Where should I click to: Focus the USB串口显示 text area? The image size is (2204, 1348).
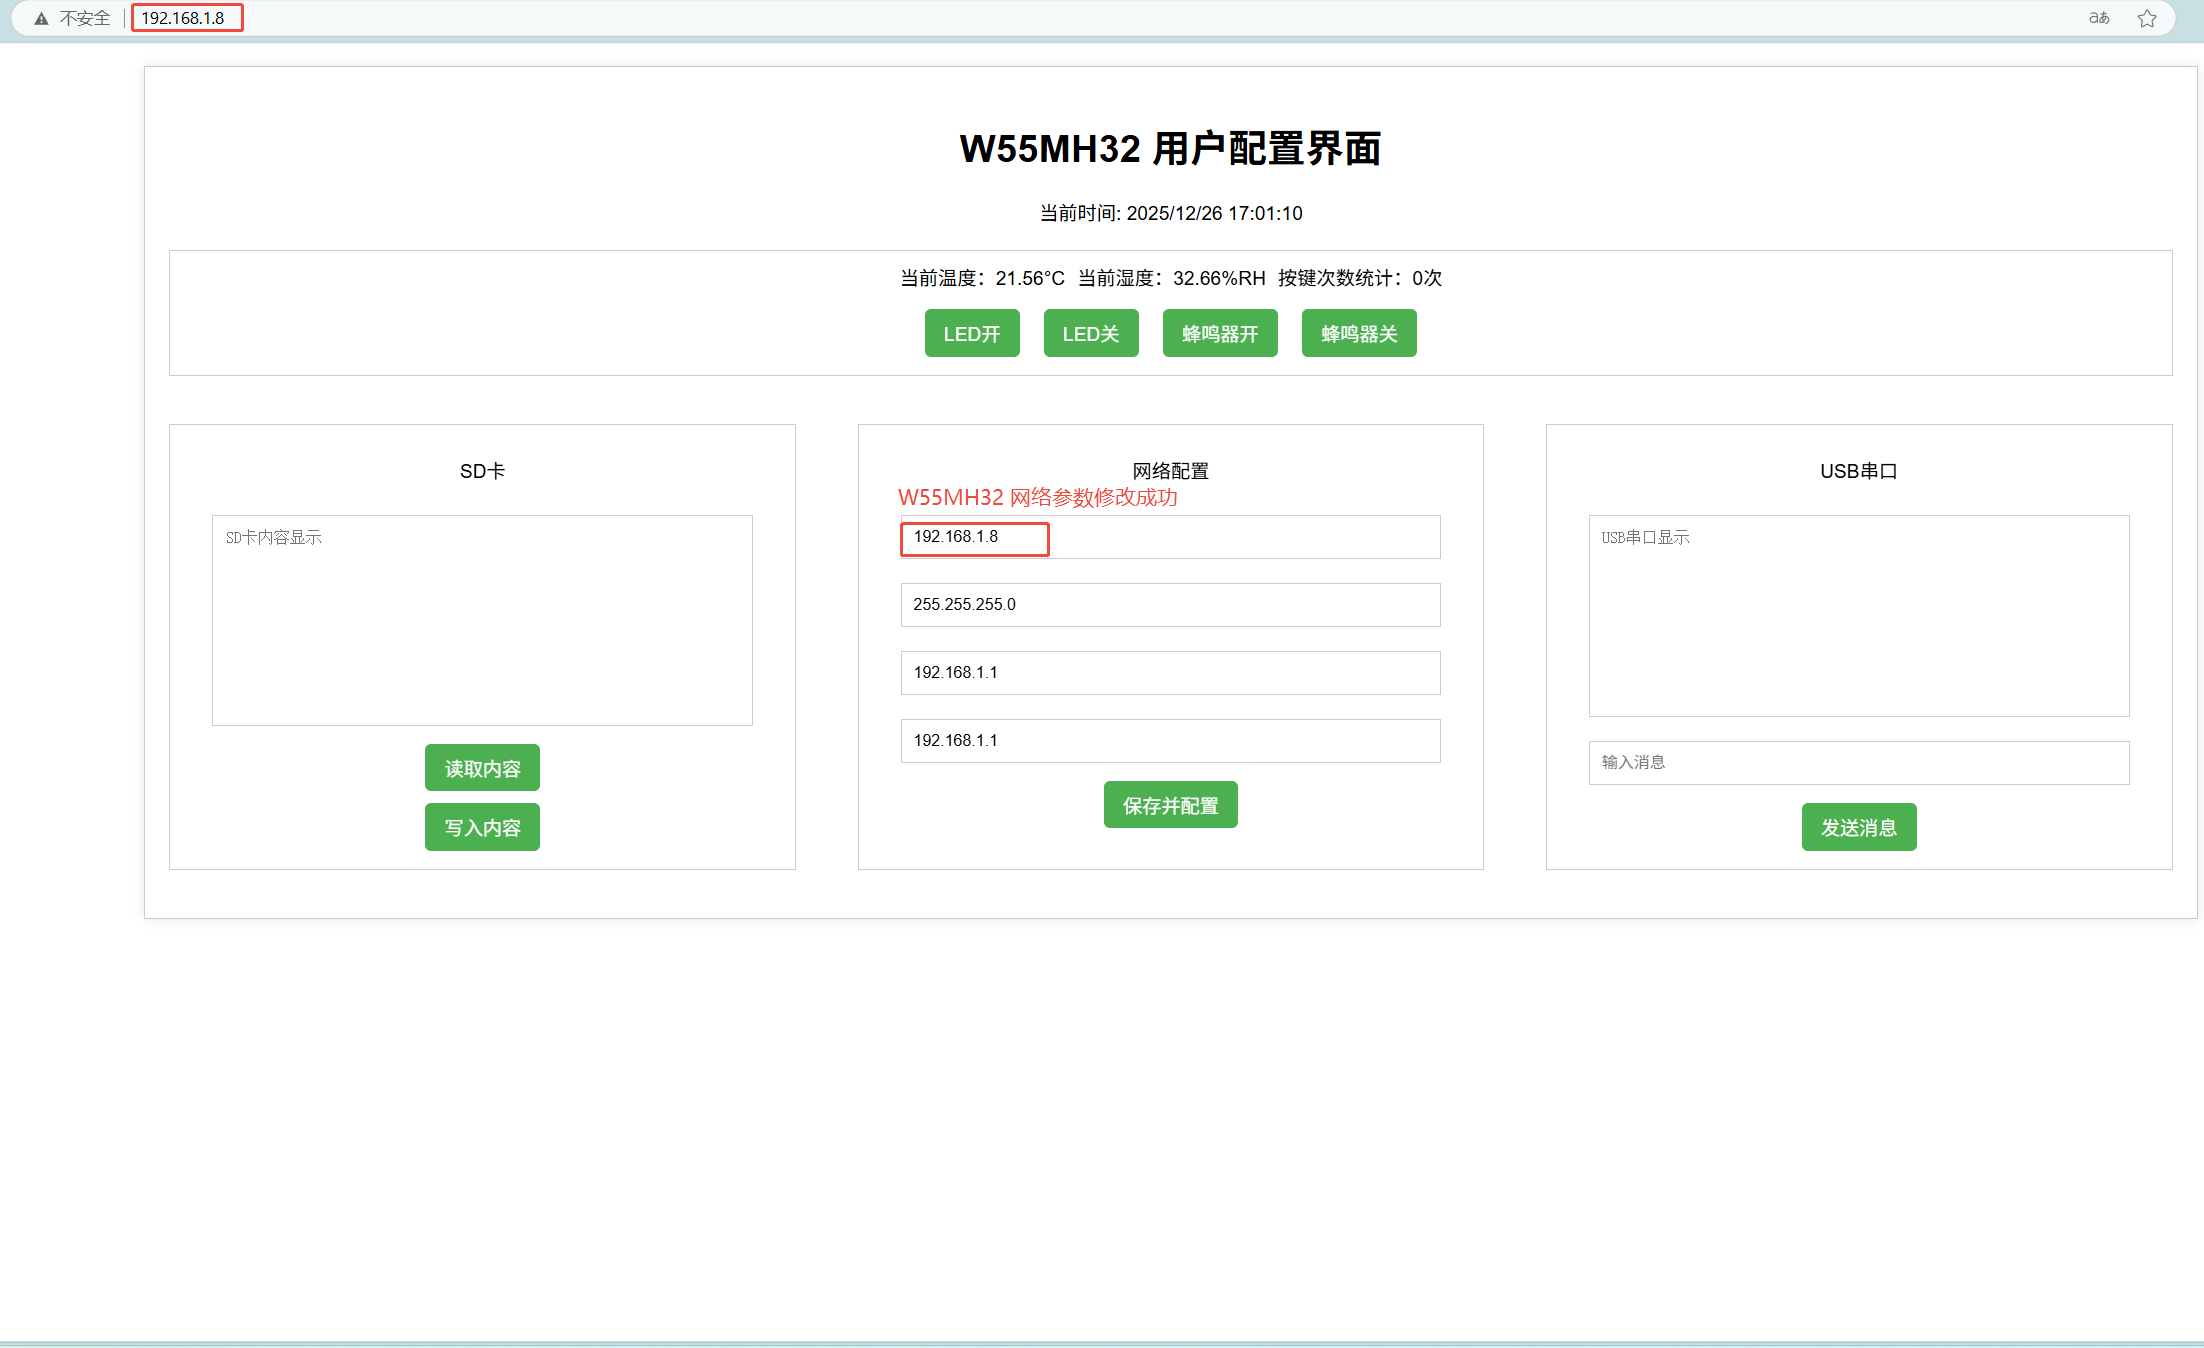[1858, 615]
